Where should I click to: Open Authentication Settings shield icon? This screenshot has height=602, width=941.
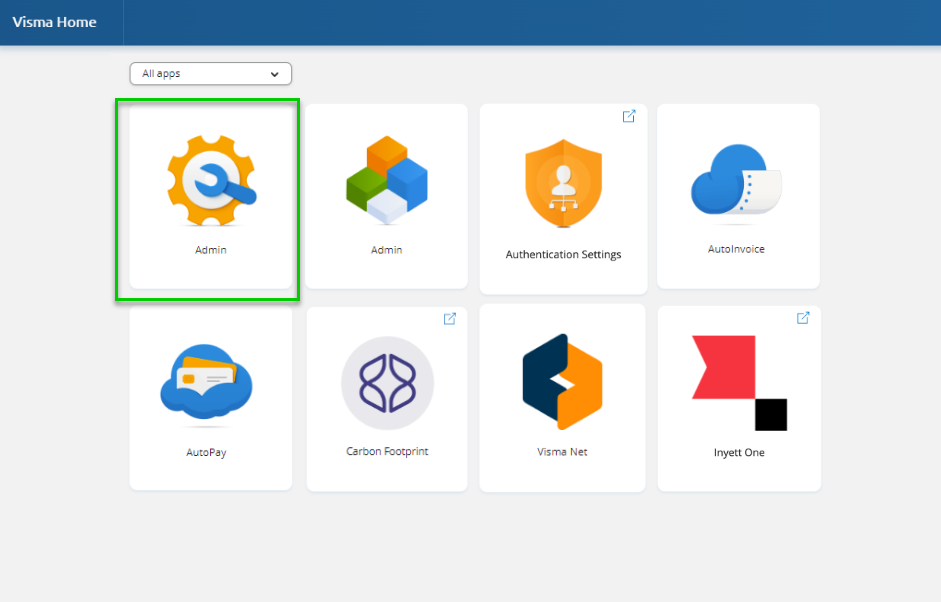[x=563, y=183]
